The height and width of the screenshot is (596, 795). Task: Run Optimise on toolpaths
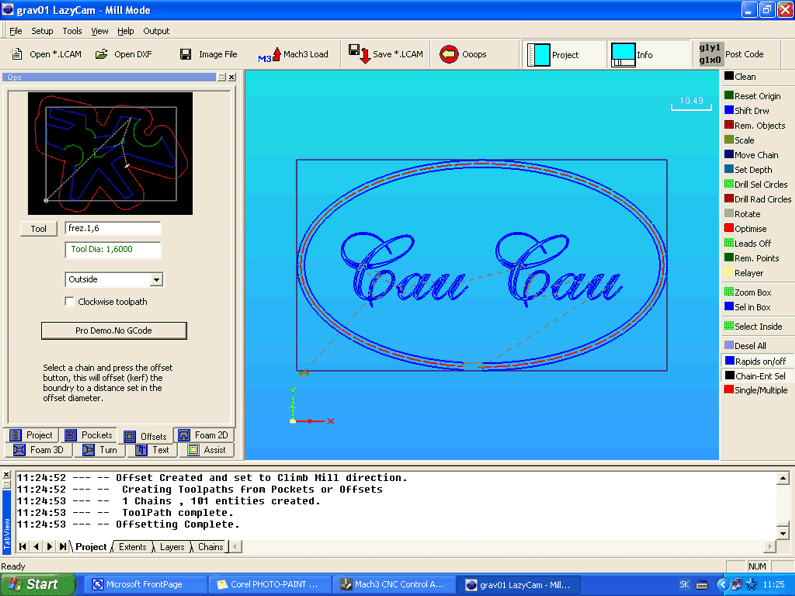click(745, 228)
